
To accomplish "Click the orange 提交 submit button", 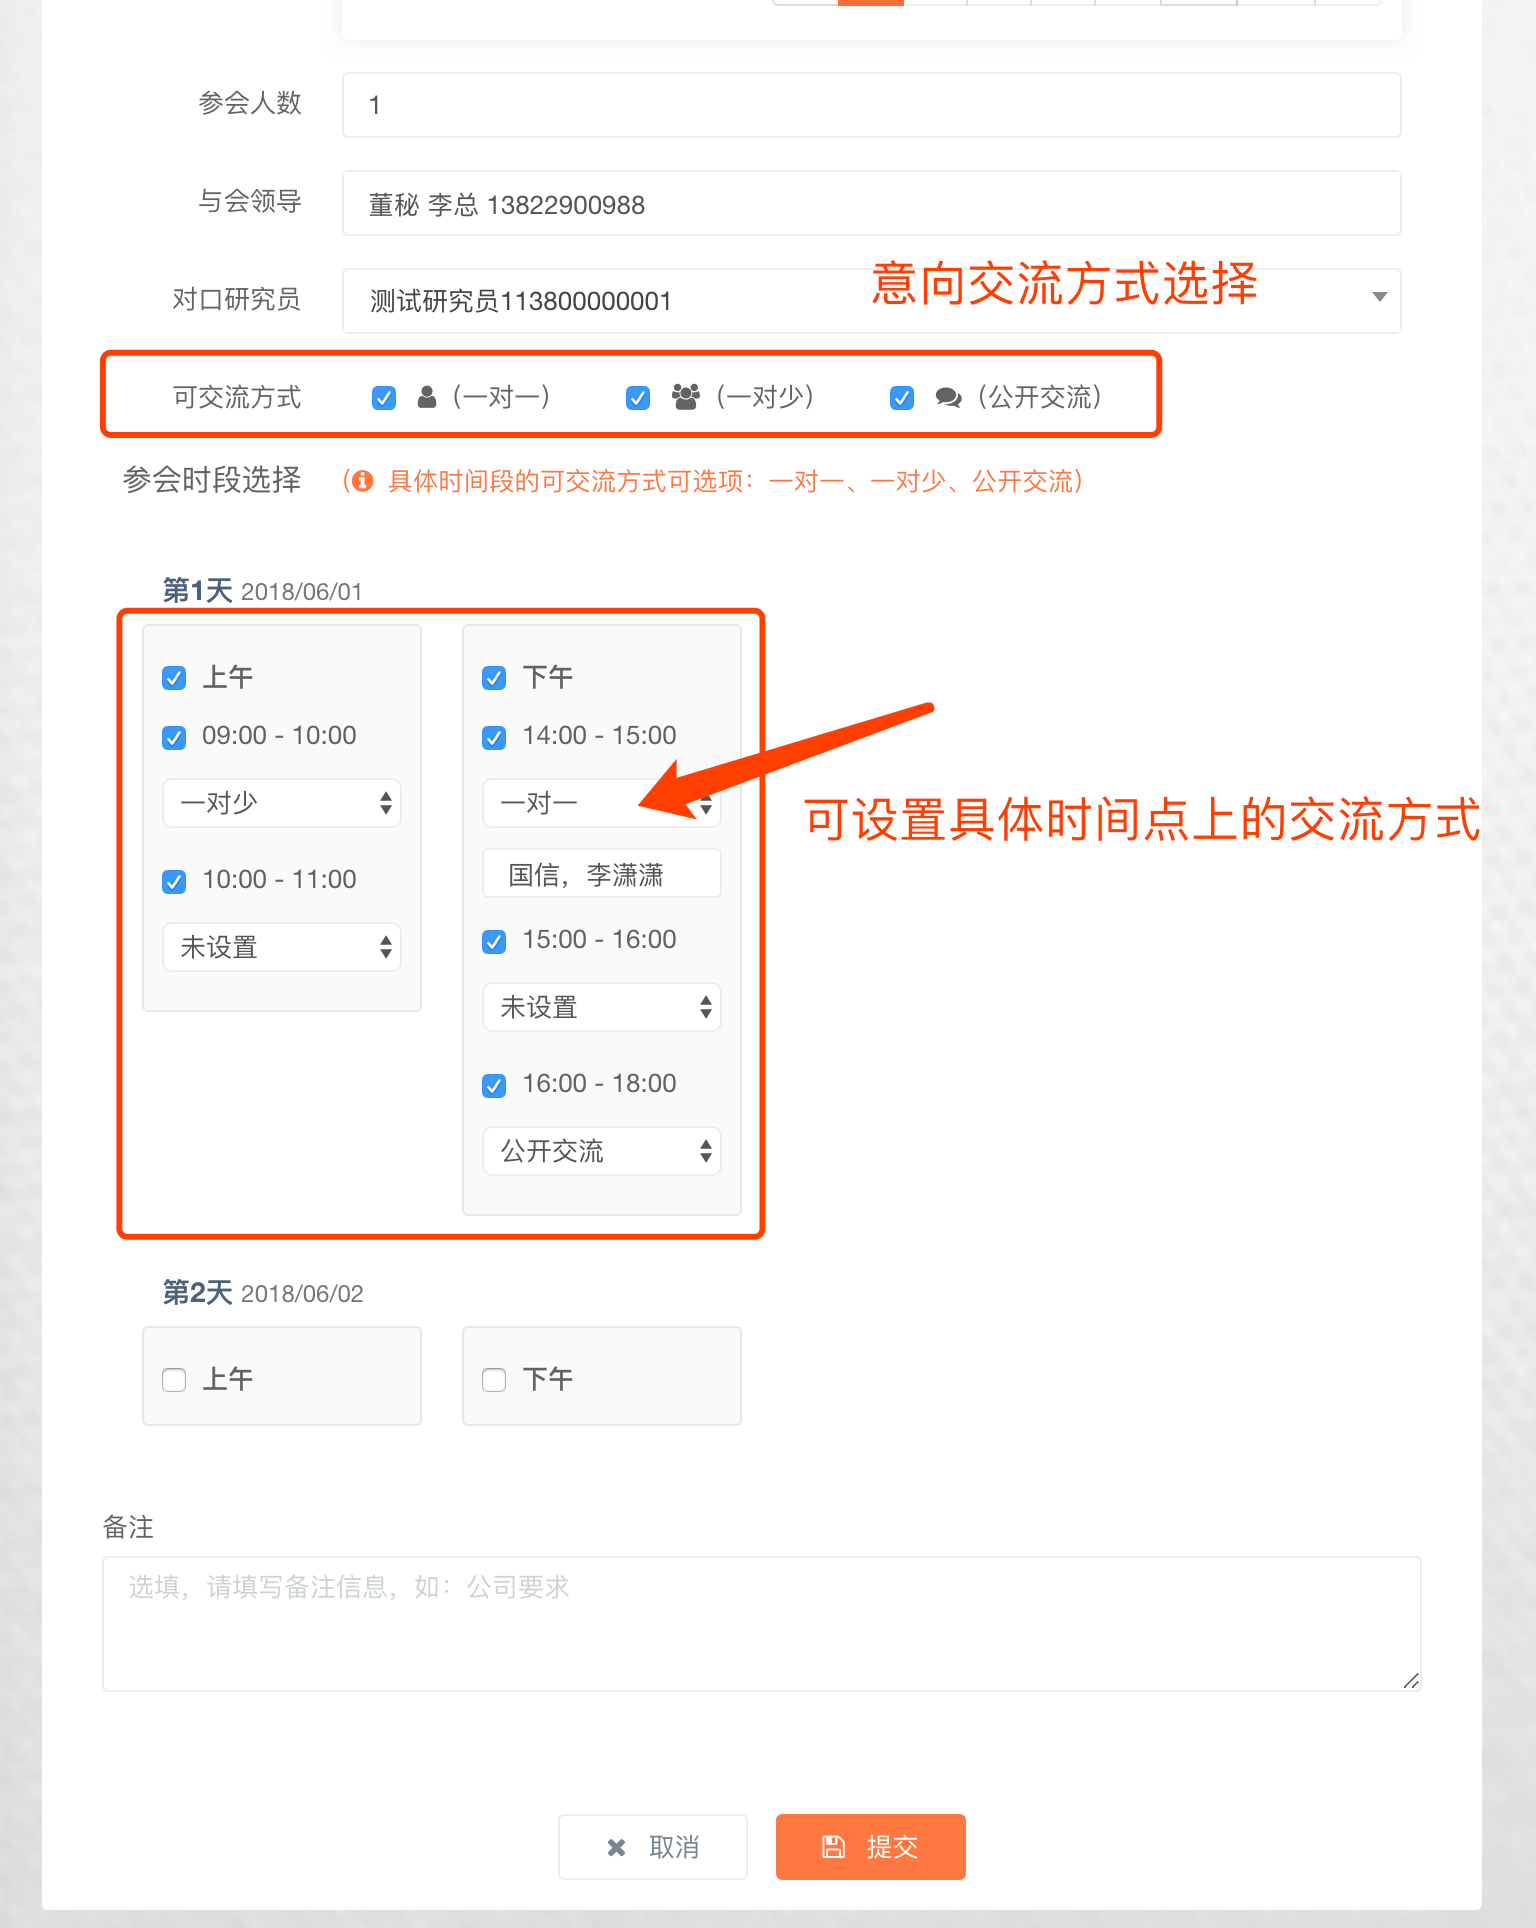I will [x=871, y=1847].
